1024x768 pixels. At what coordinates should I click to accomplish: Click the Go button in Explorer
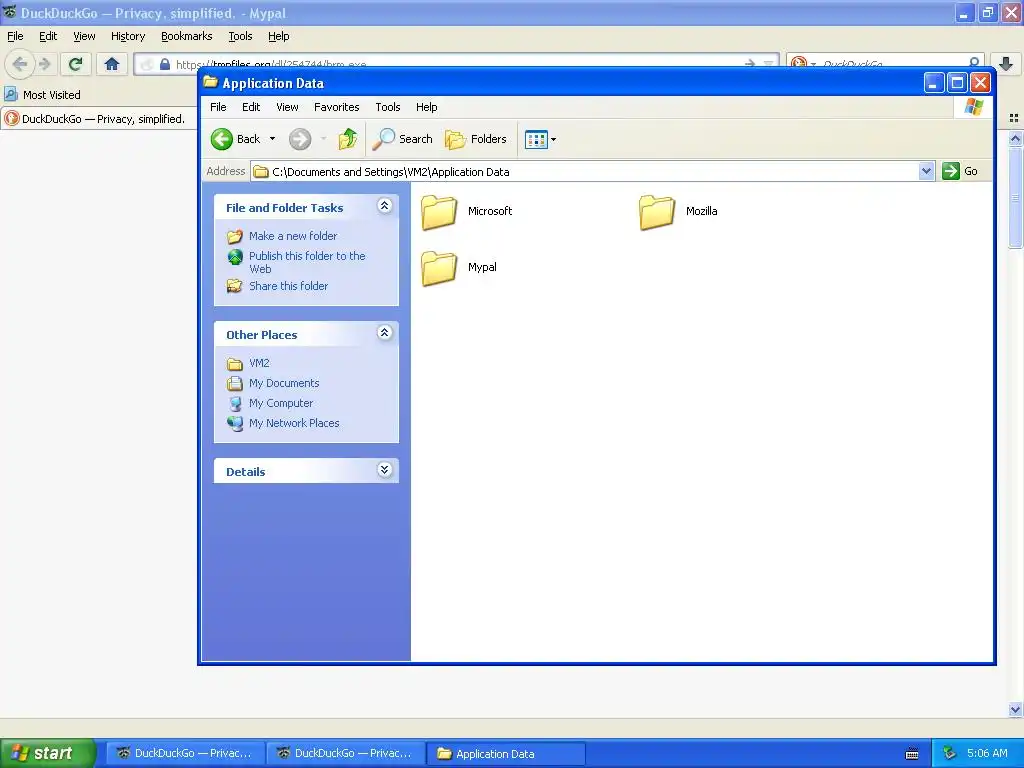[960, 172]
